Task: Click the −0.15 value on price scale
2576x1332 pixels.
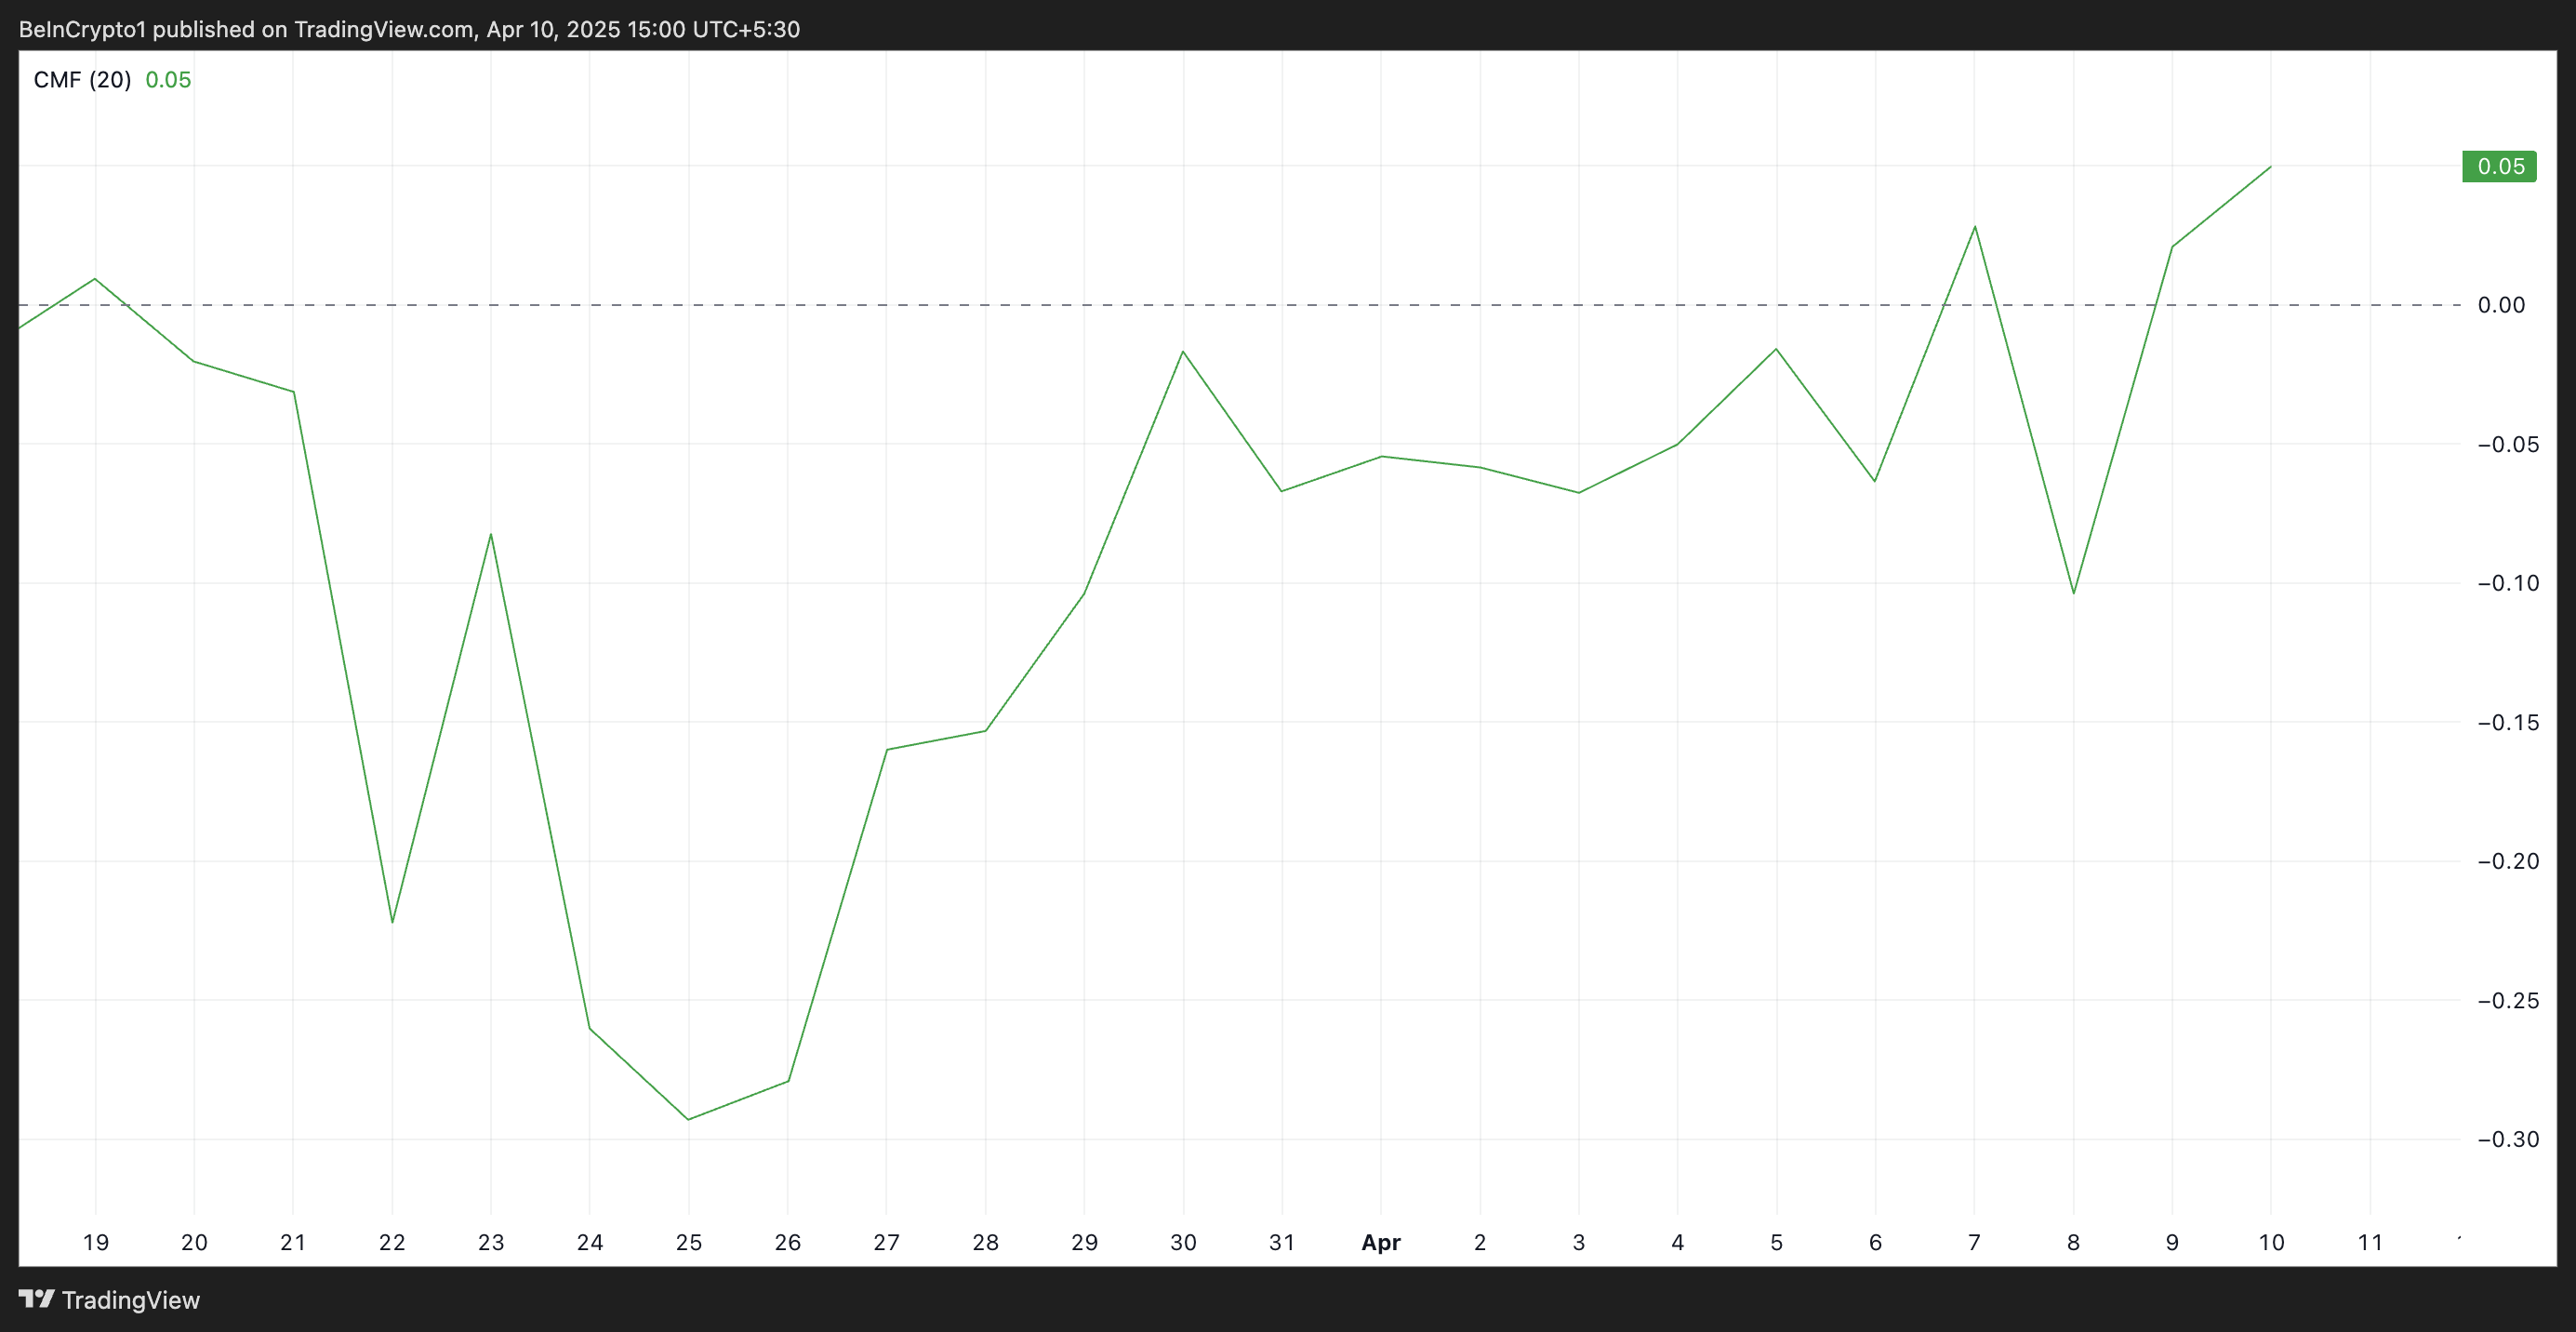Action: point(2507,722)
